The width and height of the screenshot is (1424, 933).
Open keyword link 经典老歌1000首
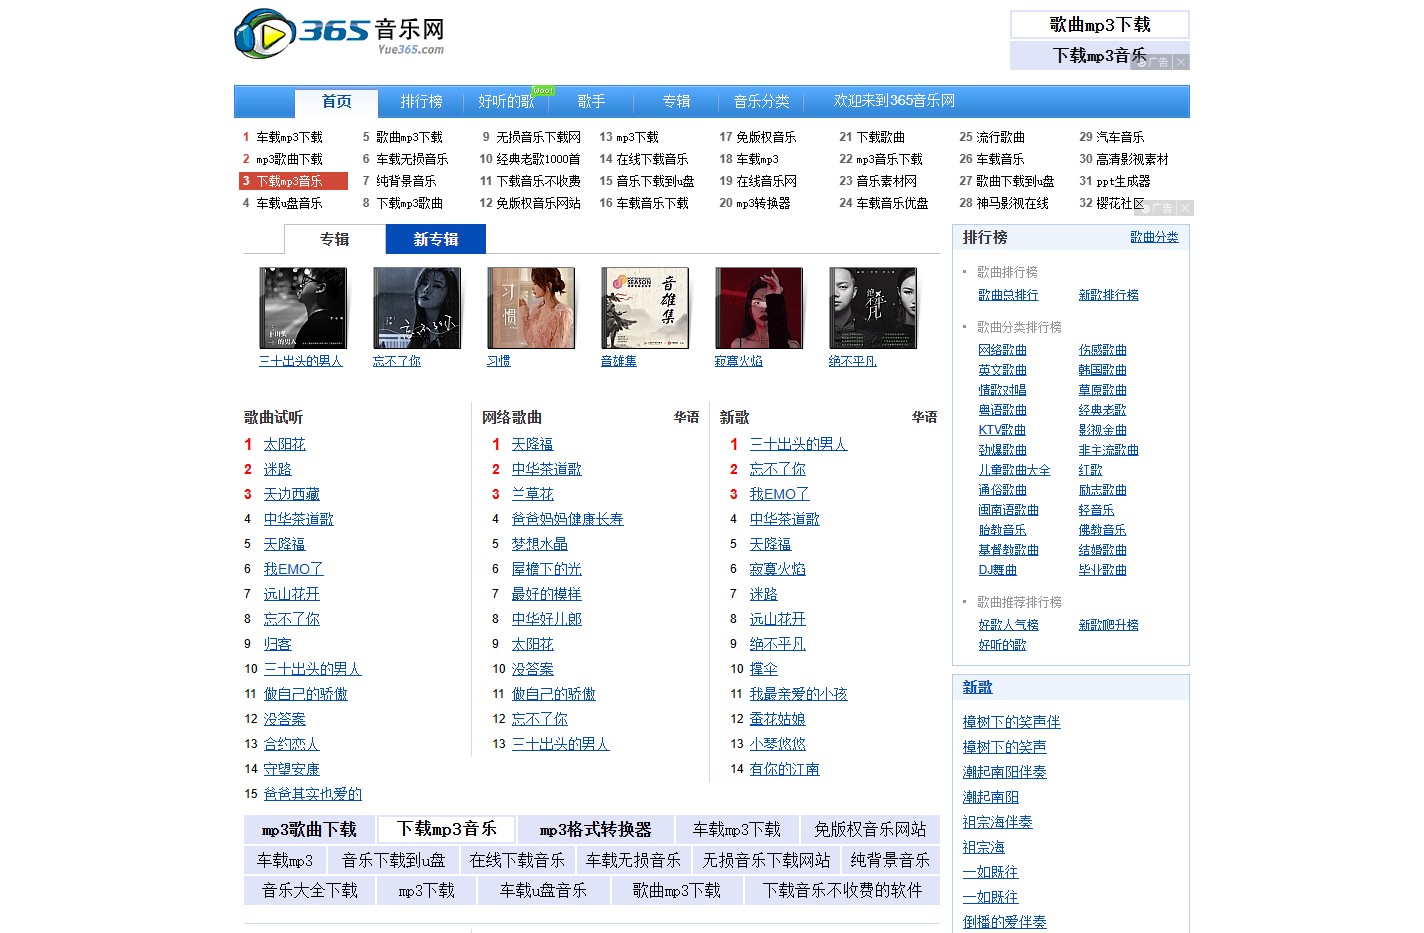click(x=538, y=159)
